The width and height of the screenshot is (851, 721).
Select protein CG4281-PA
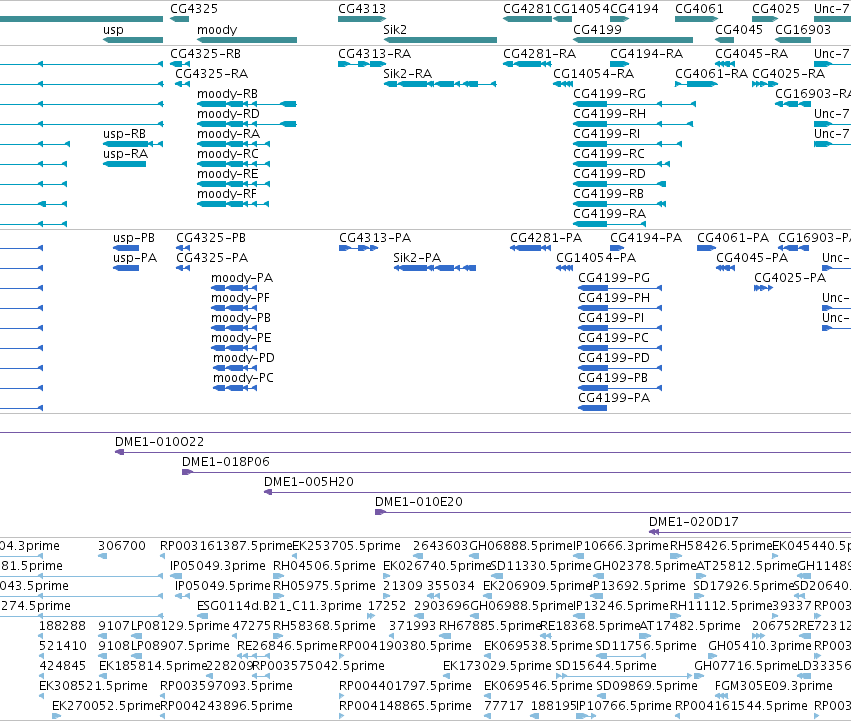click(x=546, y=238)
